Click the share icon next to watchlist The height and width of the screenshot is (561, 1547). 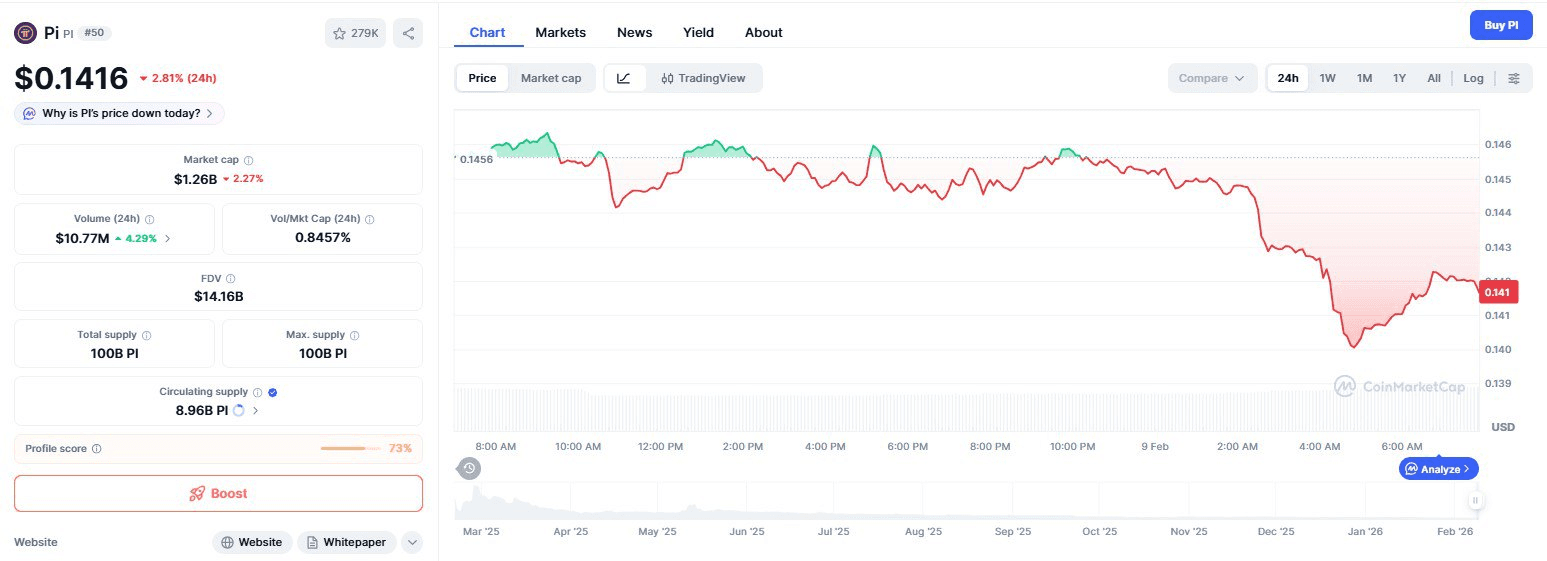[x=408, y=33]
